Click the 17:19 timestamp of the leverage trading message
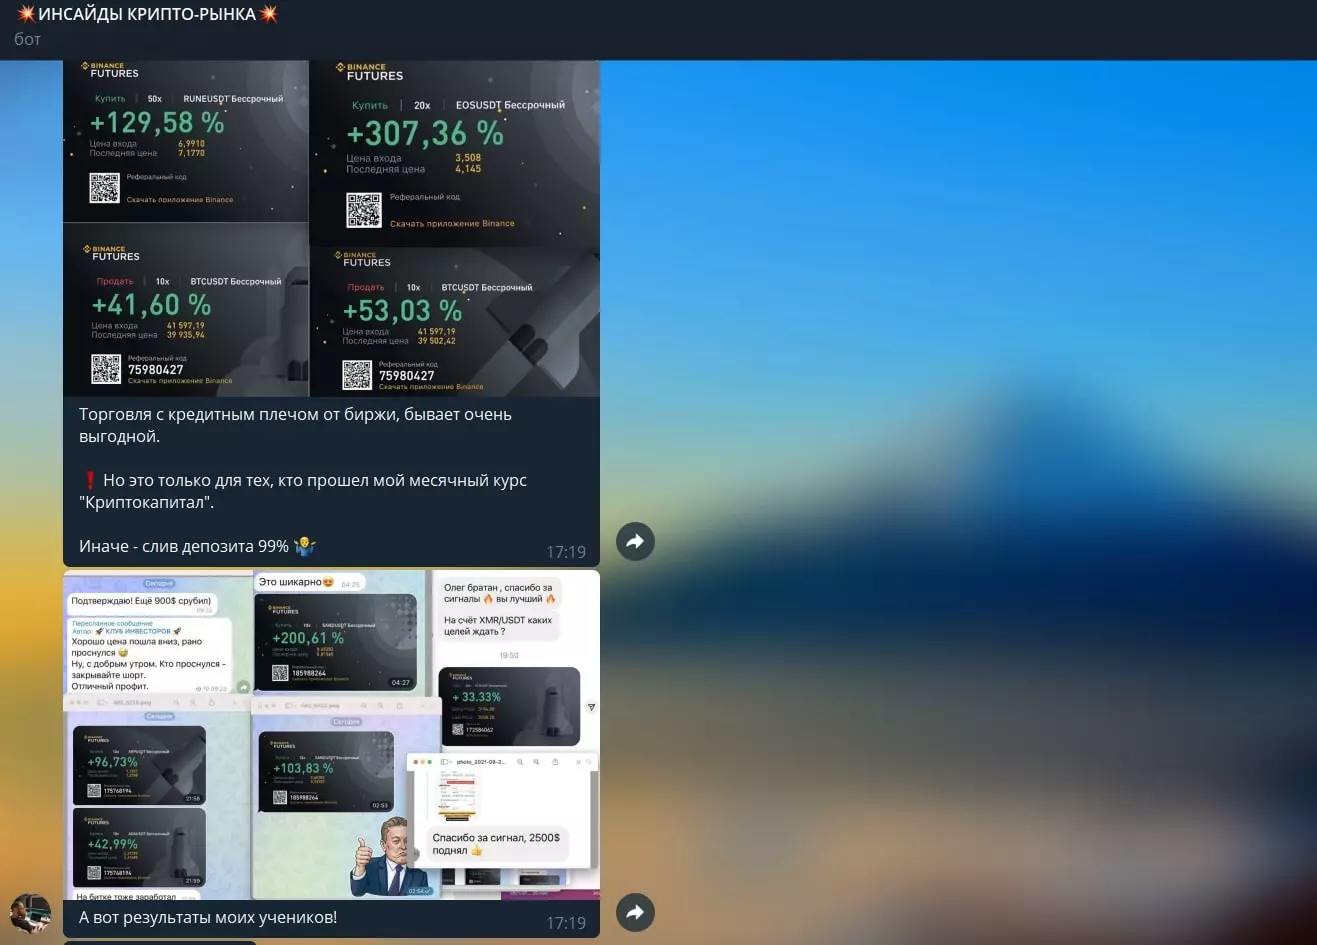Image resolution: width=1317 pixels, height=945 pixels. click(x=566, y=552)
